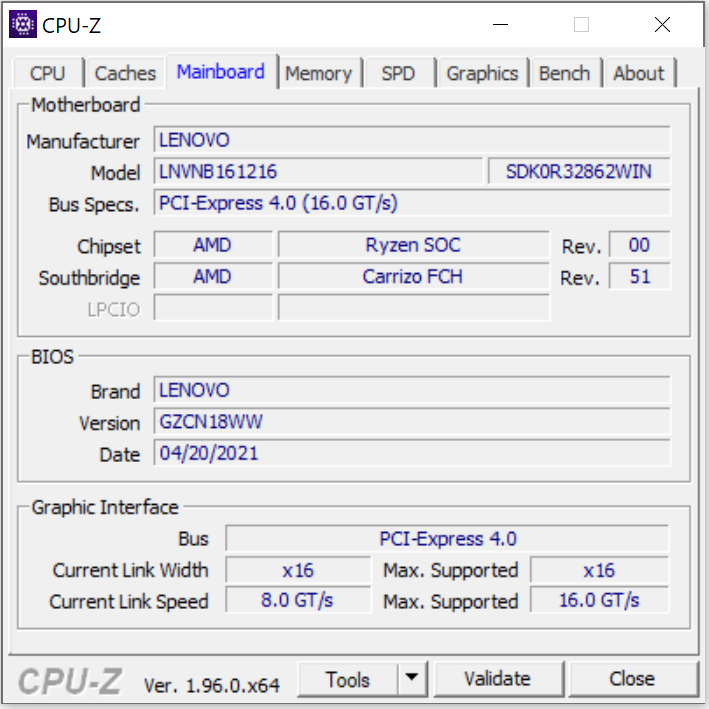Screen dimensions: 709x709
Task: Switch to the SPD tab
Action: pyautogui.click(x=398, y=73)
